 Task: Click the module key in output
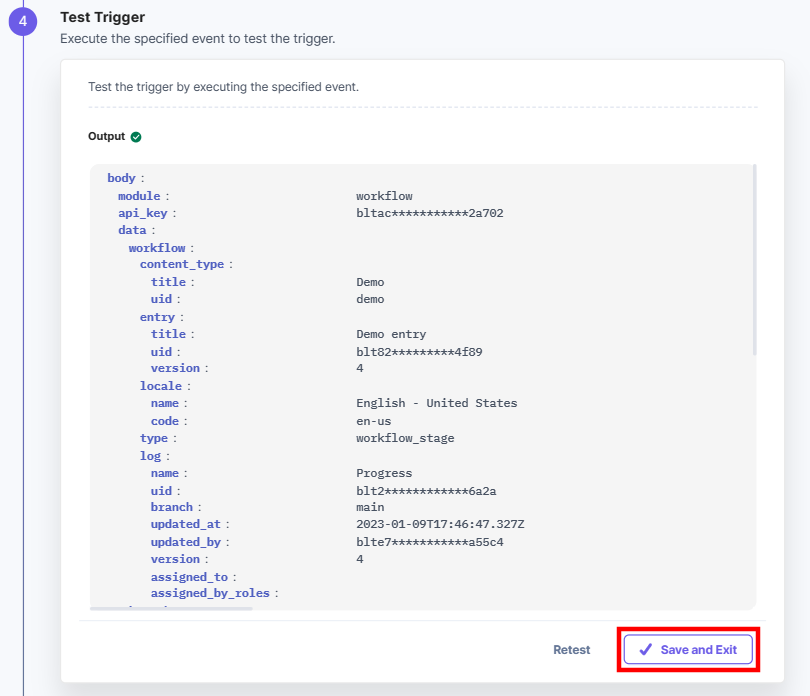[139, 196]
